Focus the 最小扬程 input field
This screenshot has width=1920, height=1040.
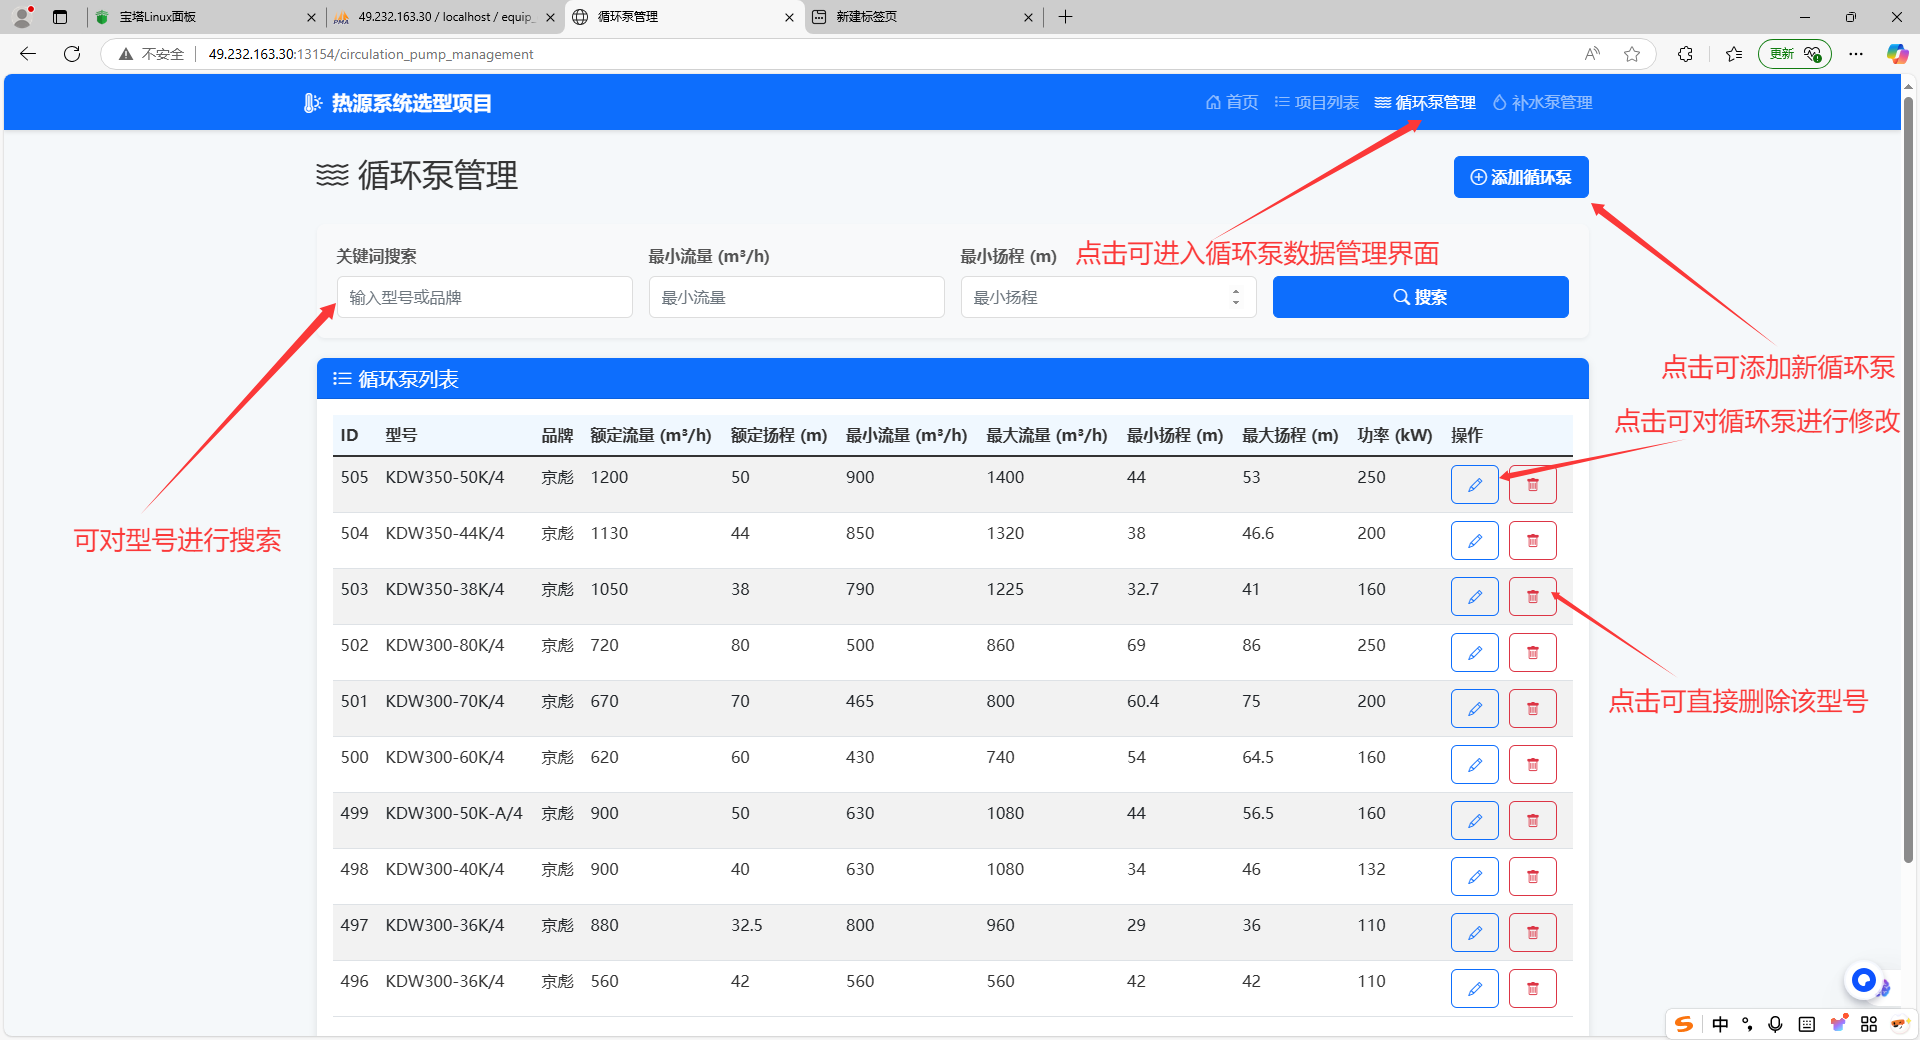tap(1109, 297)
